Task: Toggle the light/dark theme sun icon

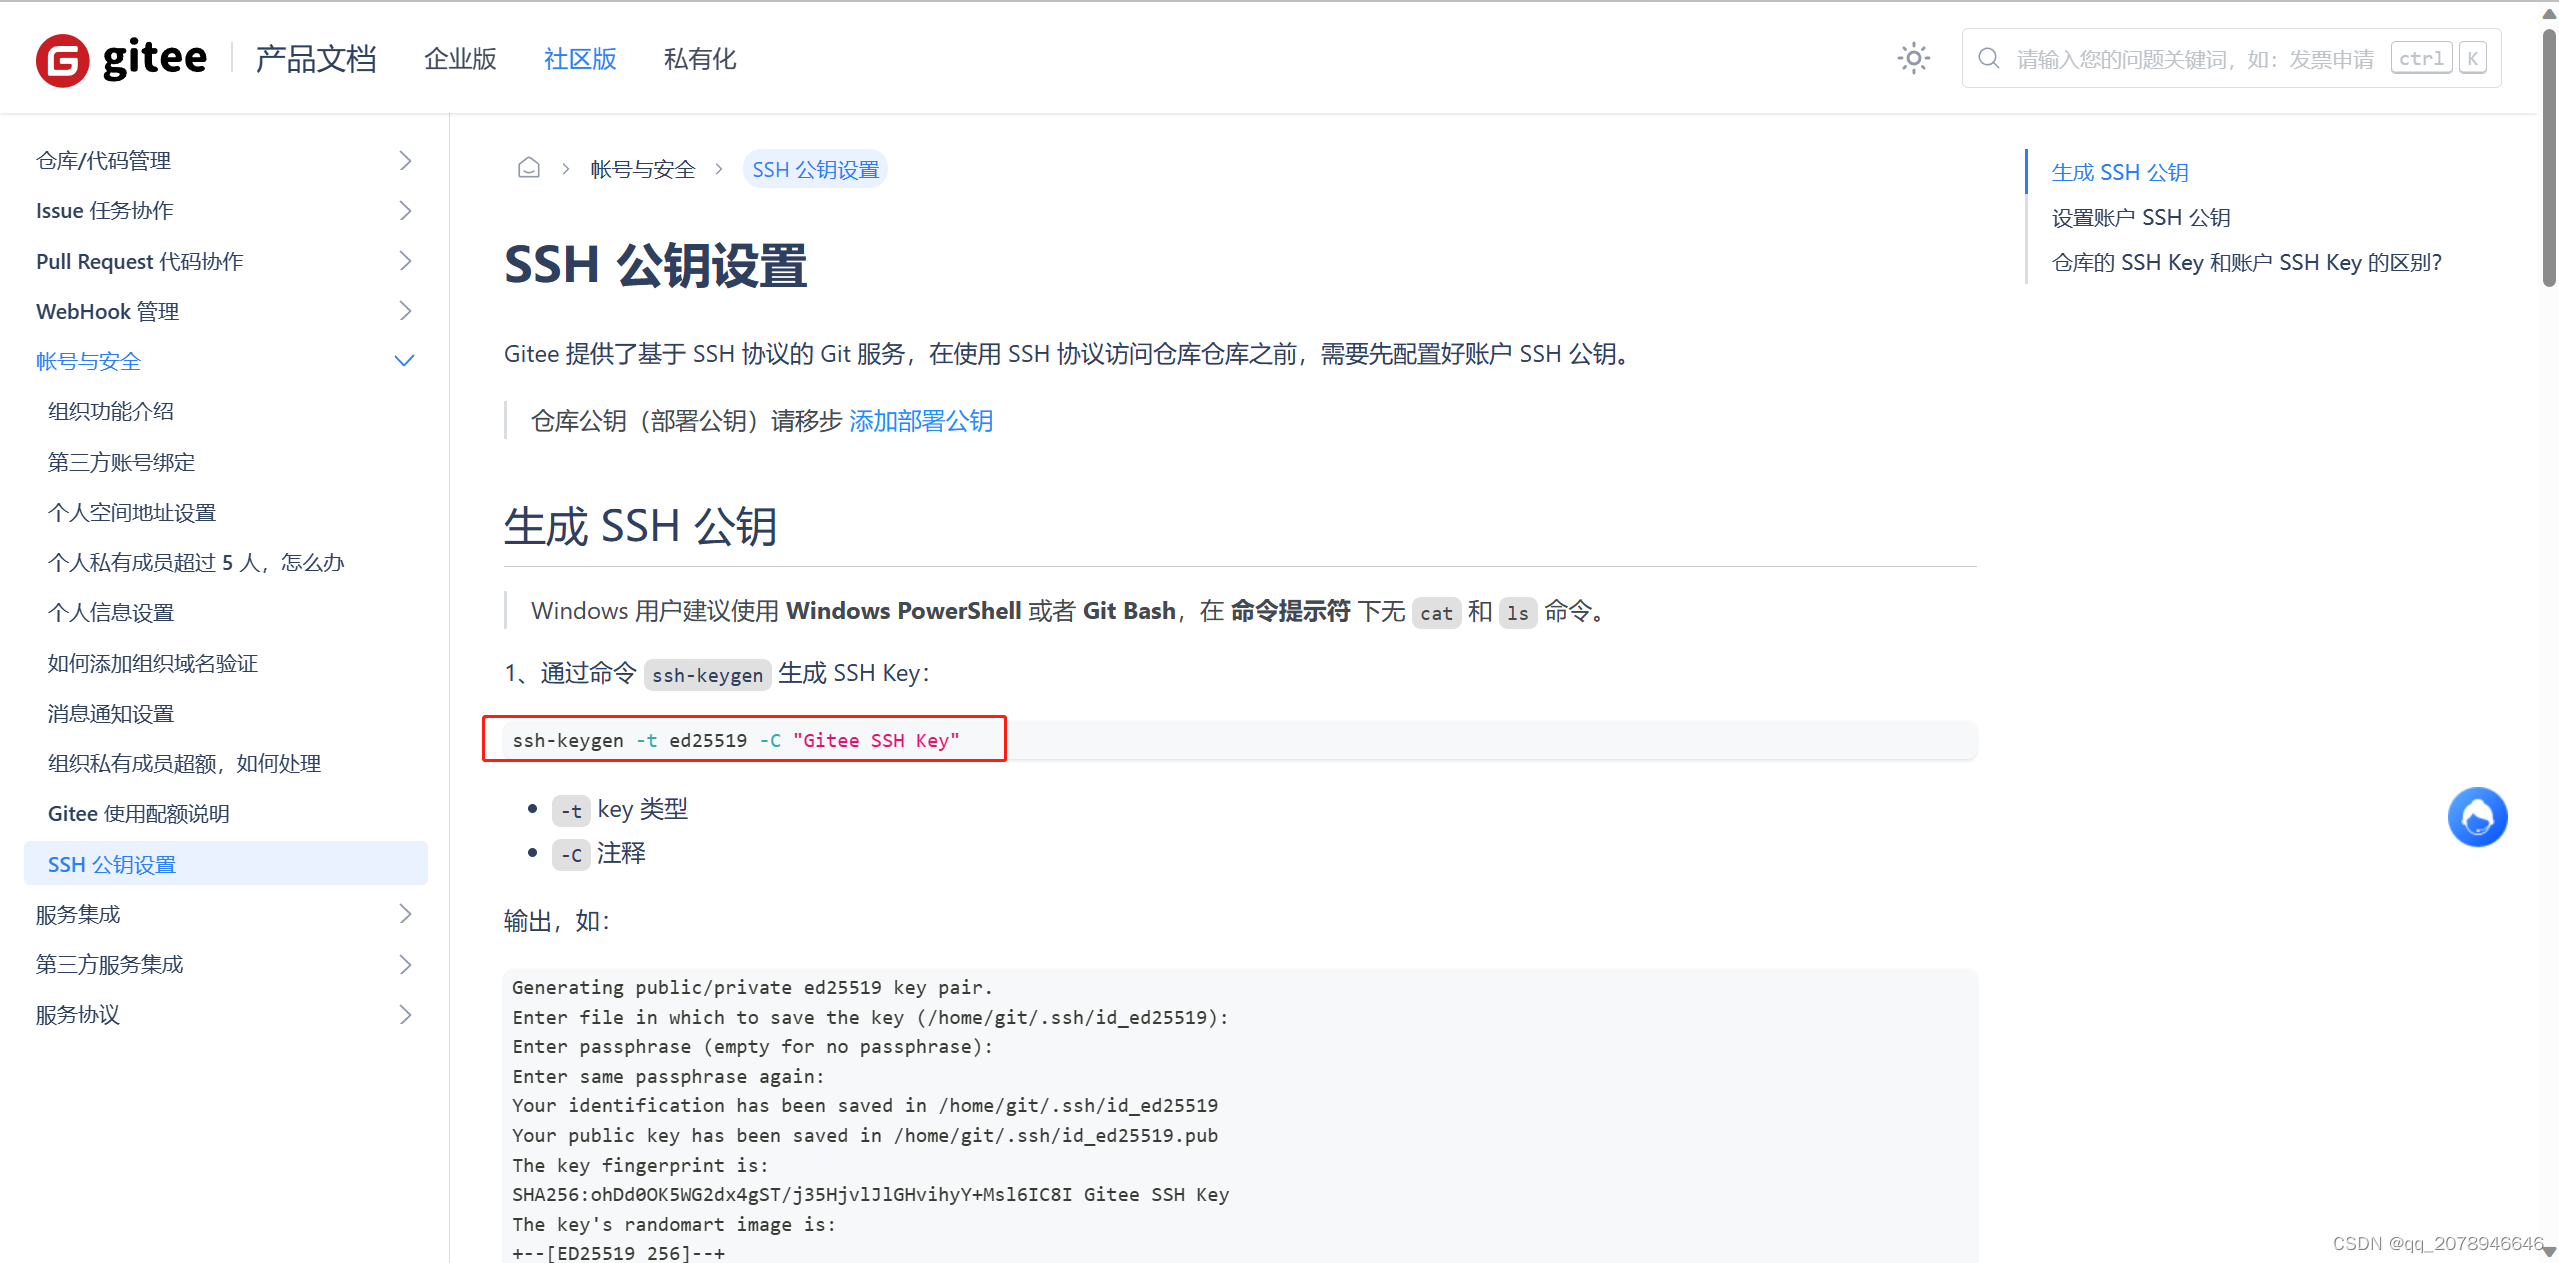Action: click(x=1913, y=58)
